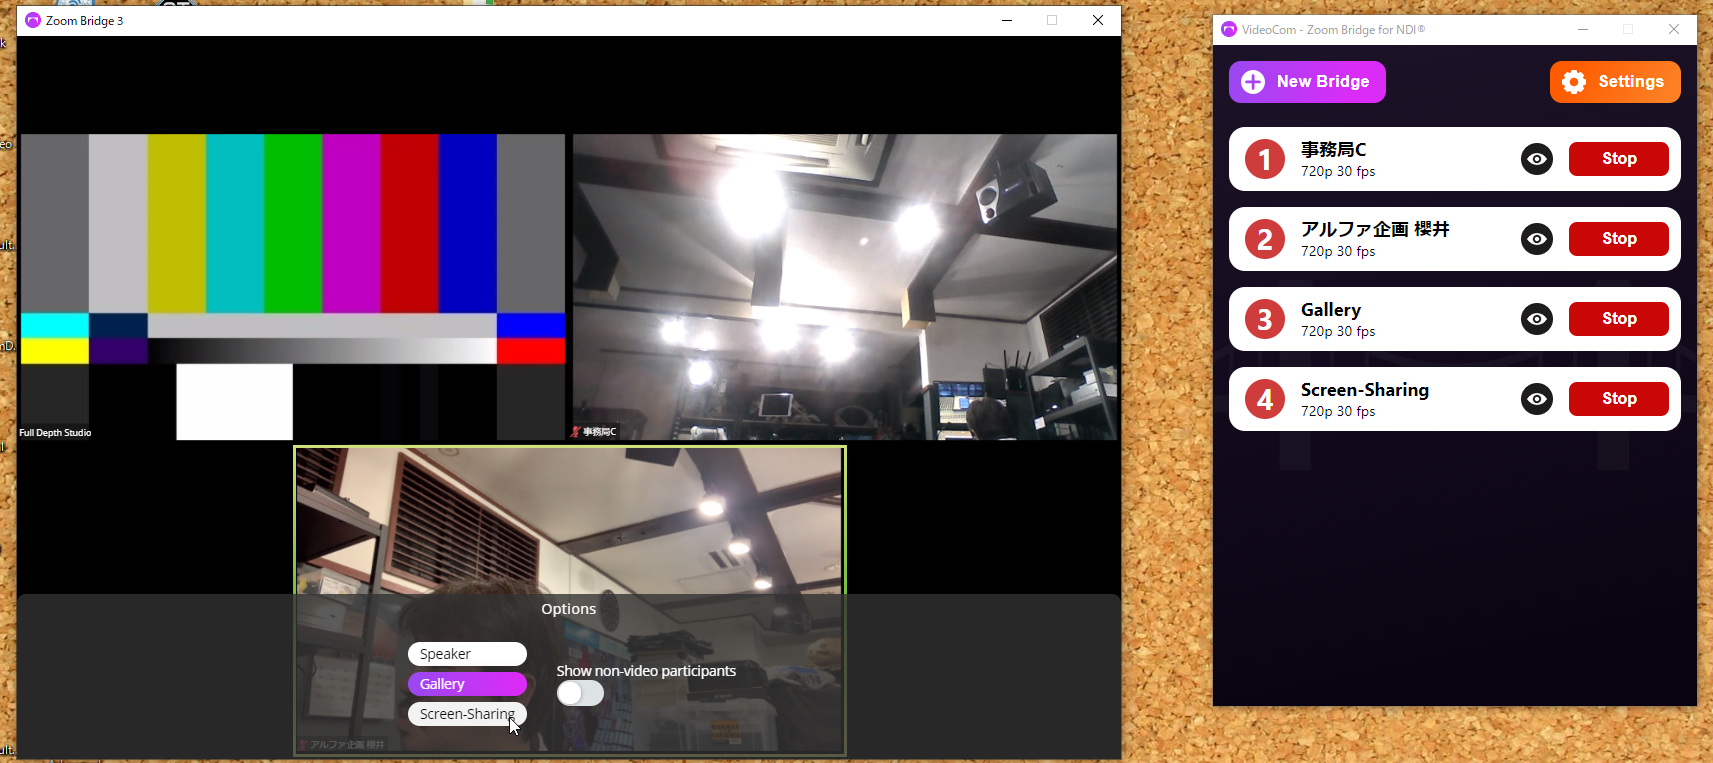The image size is (1713, 763).
Task: Close the VideoCom Zoom Bridge window
Action: click(1674, 29)
